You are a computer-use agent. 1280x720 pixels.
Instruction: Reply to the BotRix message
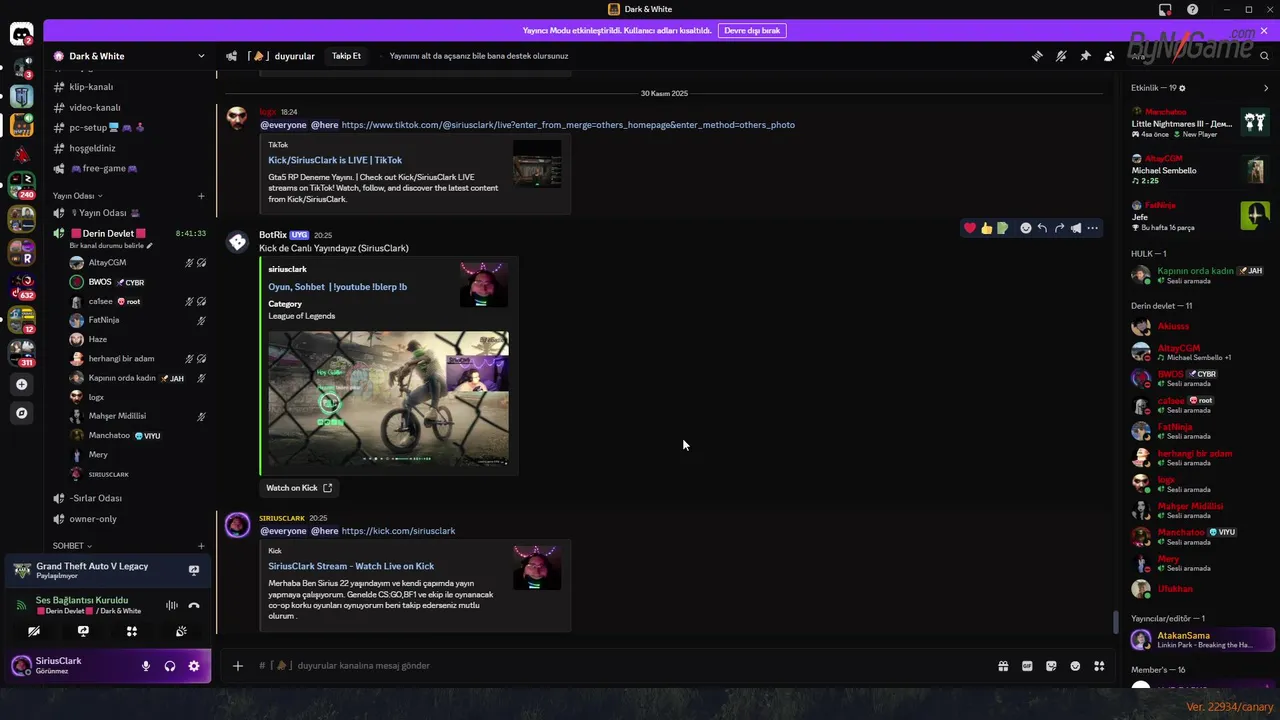[1042, 228]
